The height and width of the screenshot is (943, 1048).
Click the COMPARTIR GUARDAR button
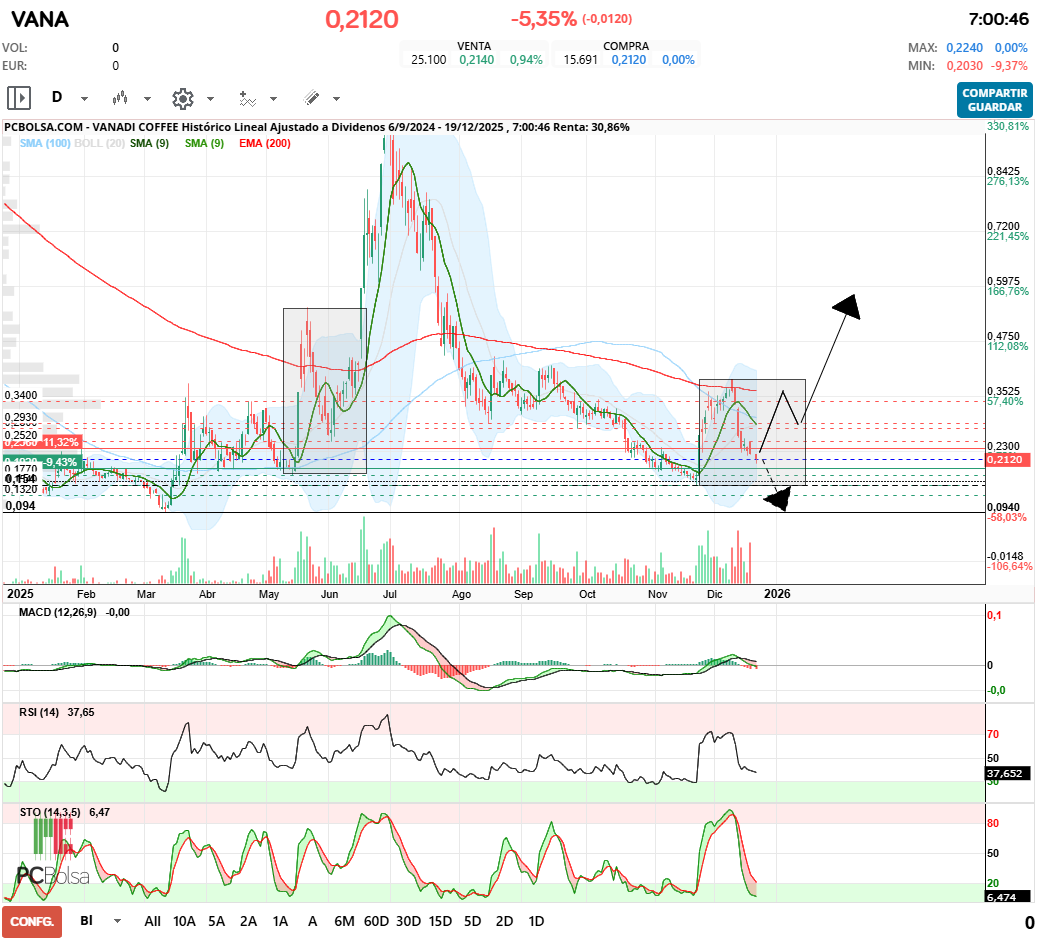coord(994,100)
